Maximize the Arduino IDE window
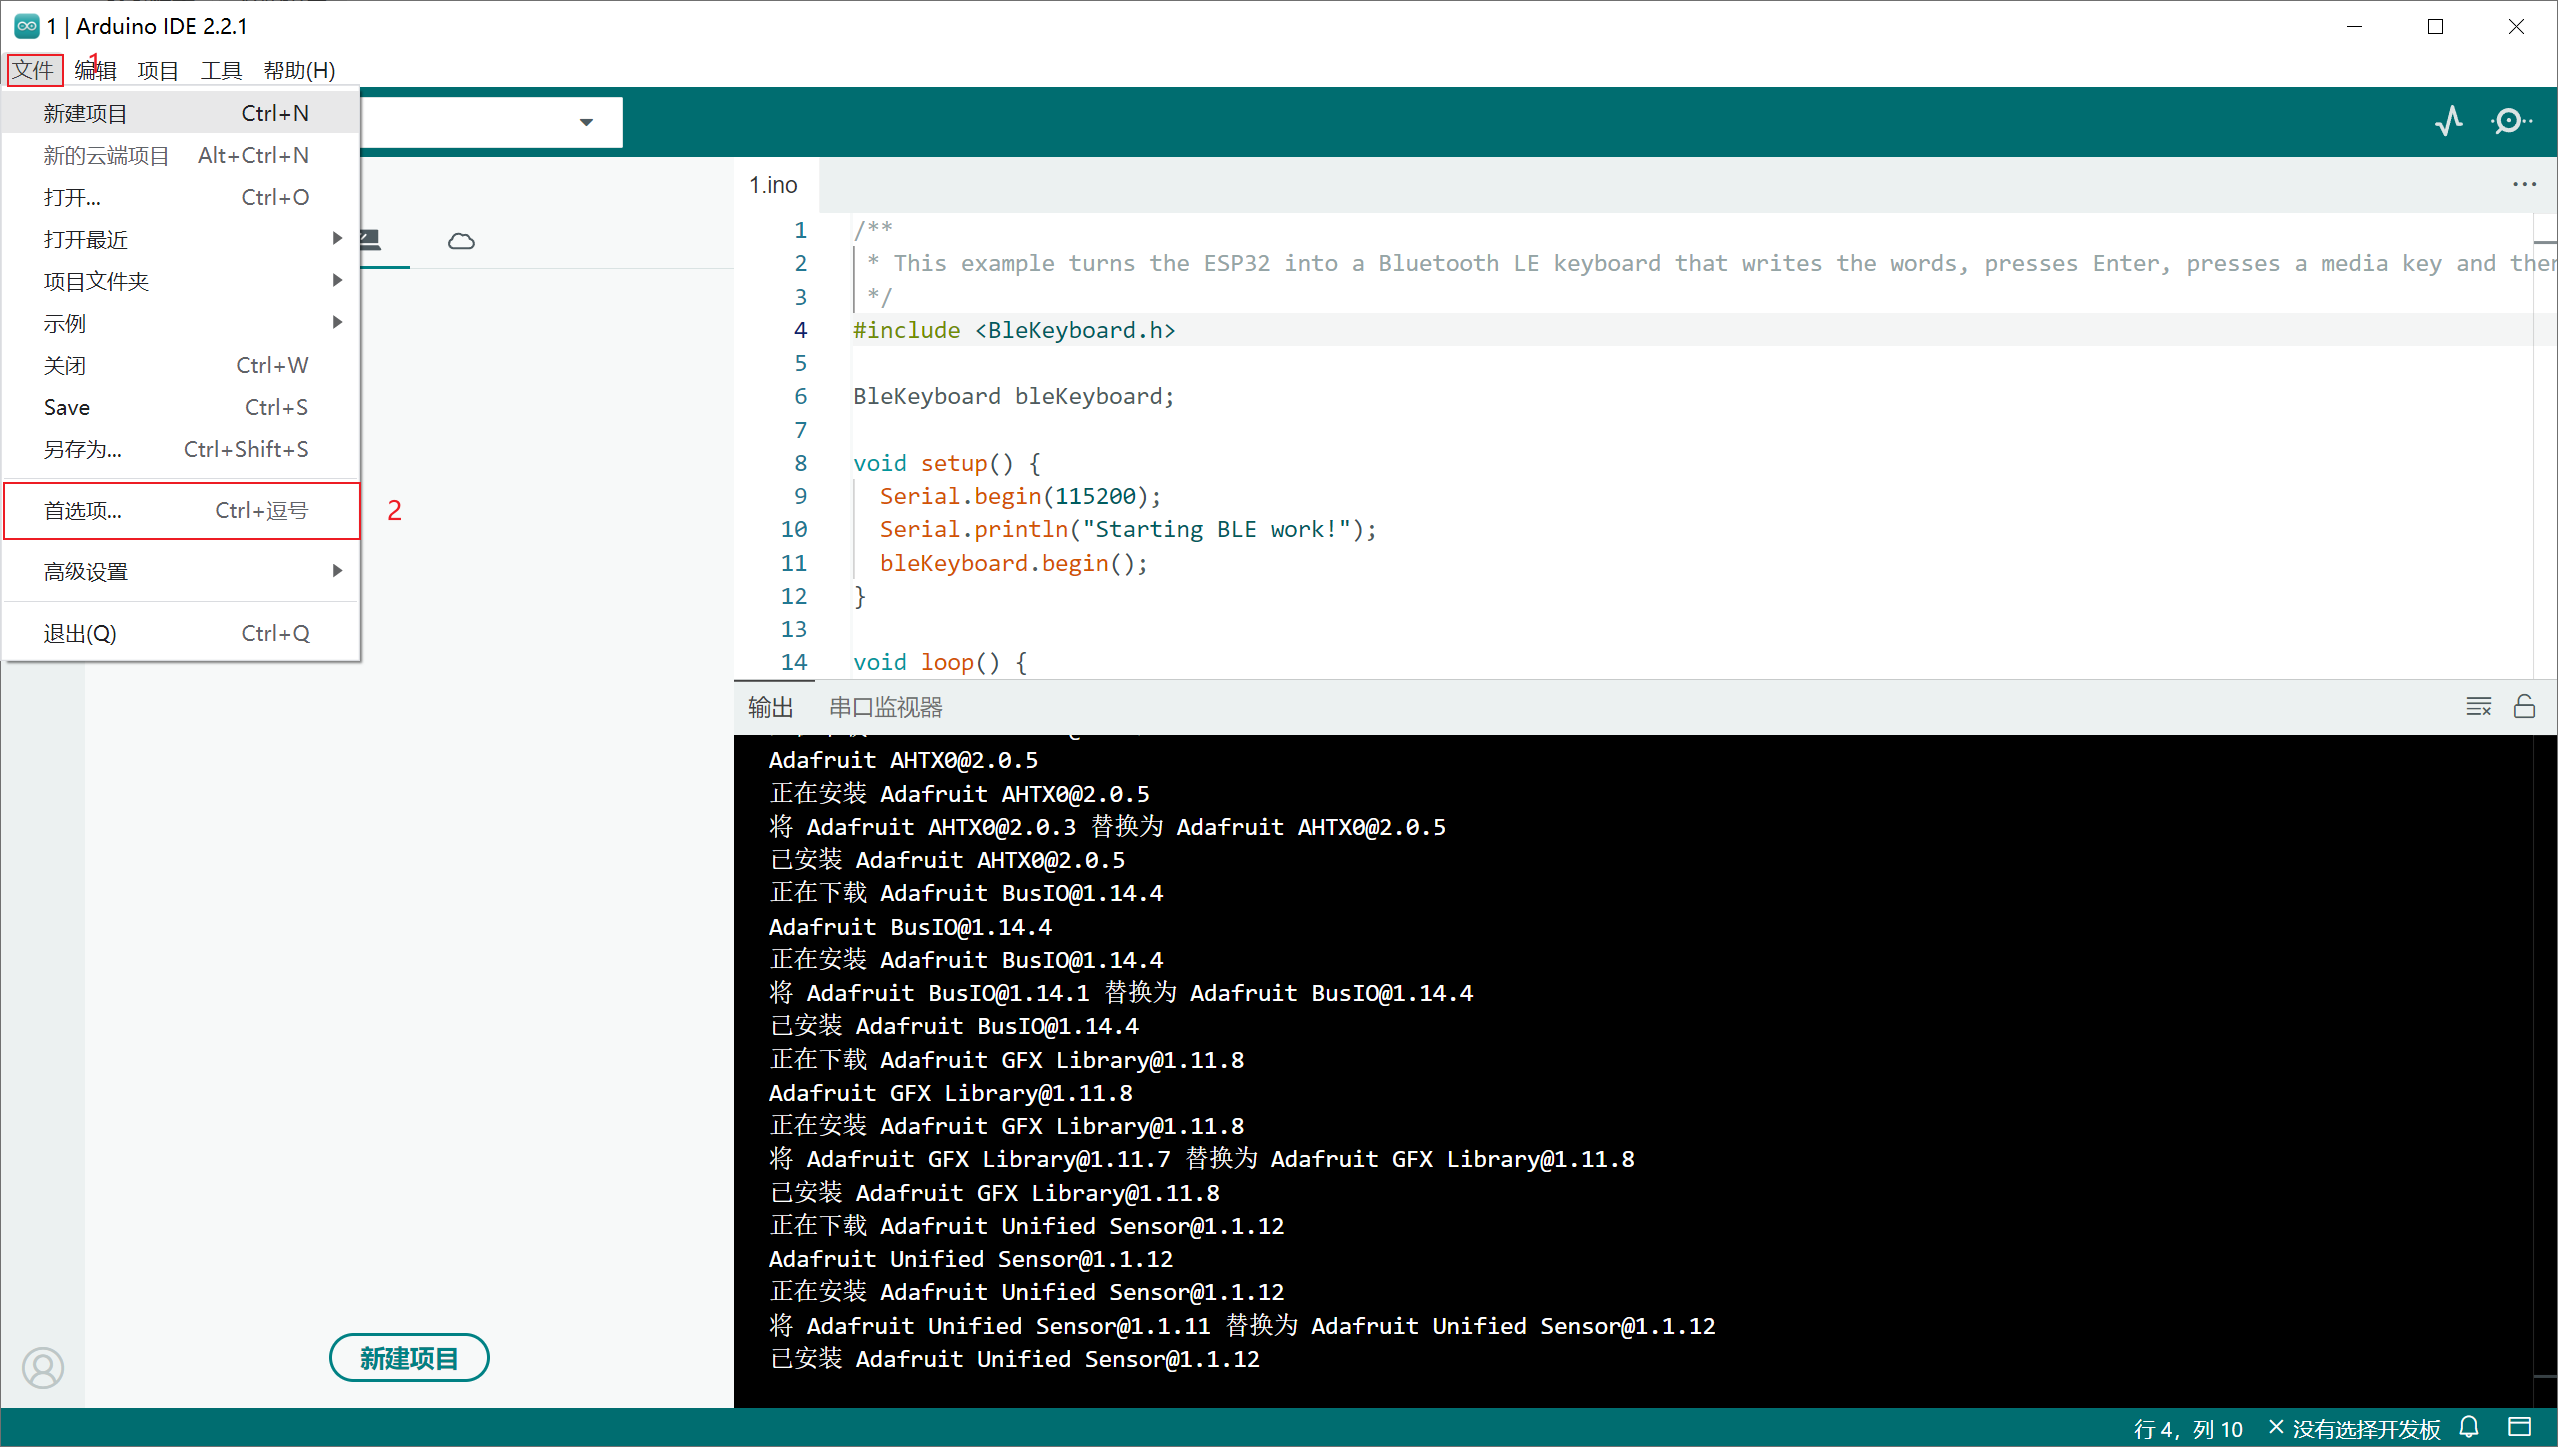2558x1447 pixels. tap(2436, 27)
